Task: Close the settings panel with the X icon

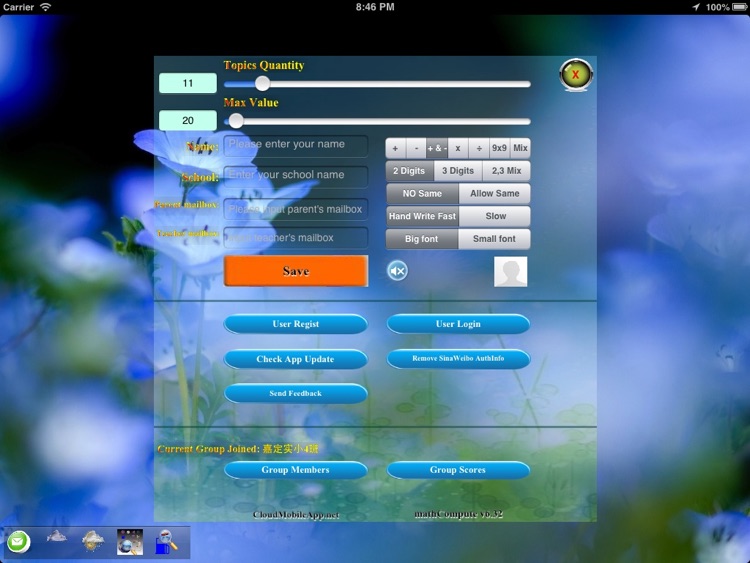Action: (x=576, y=75)
